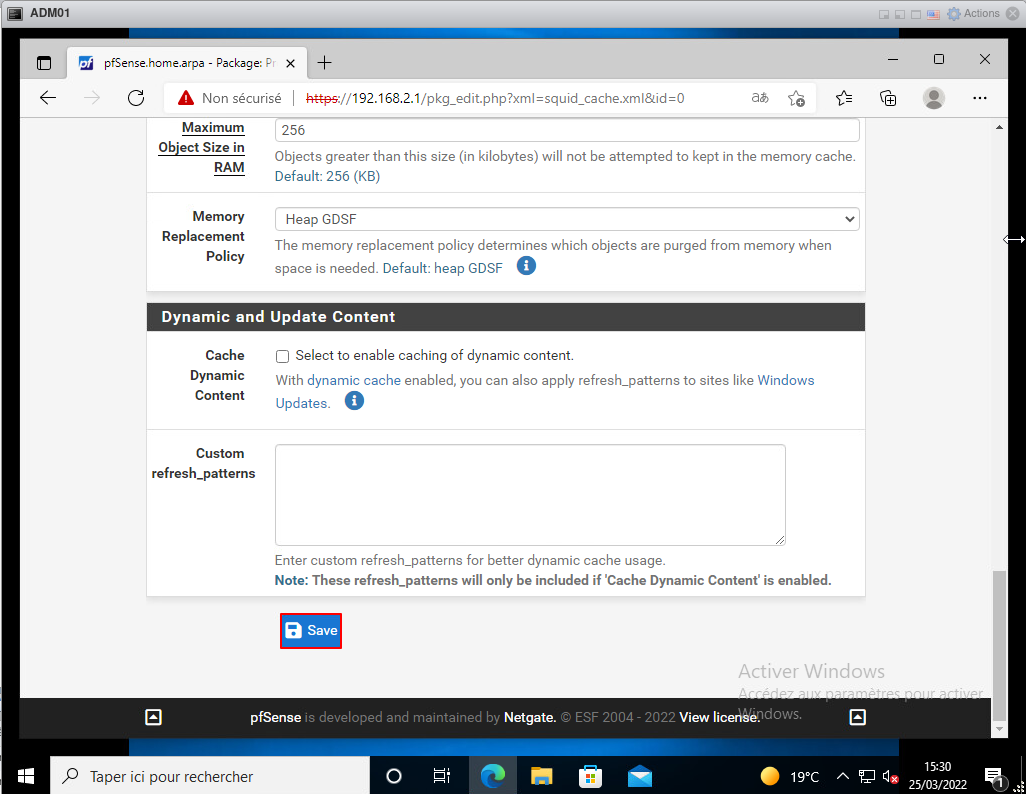1026x794 pixels.
Task: Open the Edge Collections icon
Action: coord(888,98)
